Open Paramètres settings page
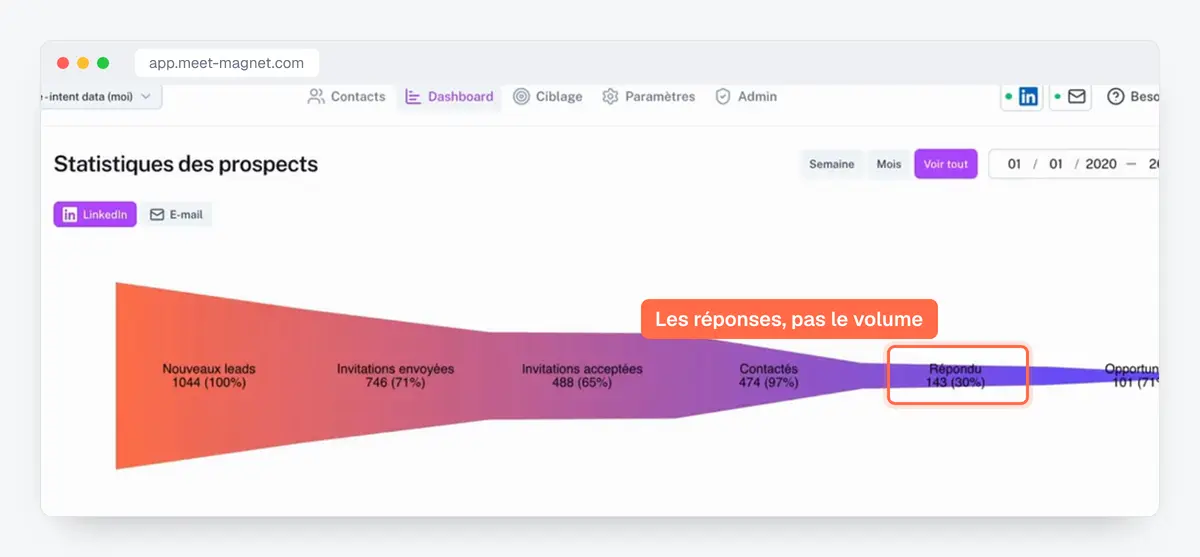This screenshot has height=557, width=1200. [x=648, y=97]
